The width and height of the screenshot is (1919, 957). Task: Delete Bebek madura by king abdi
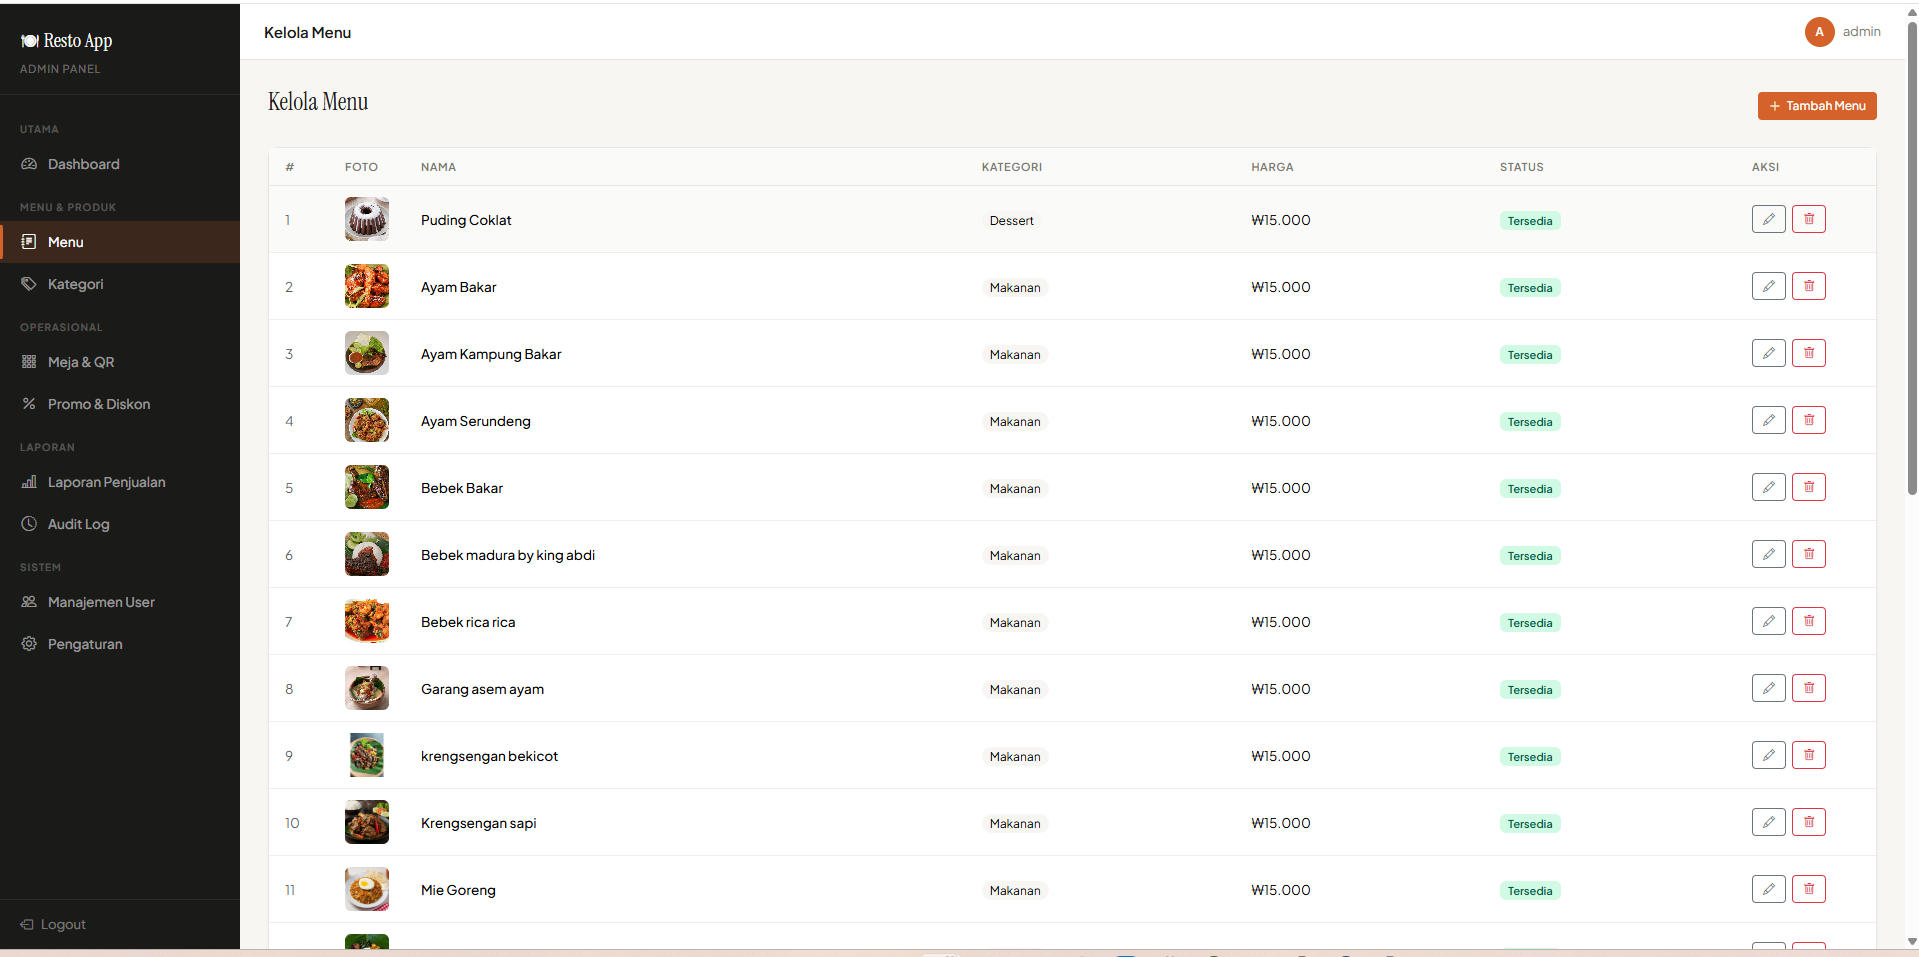tap(1808, 554)
